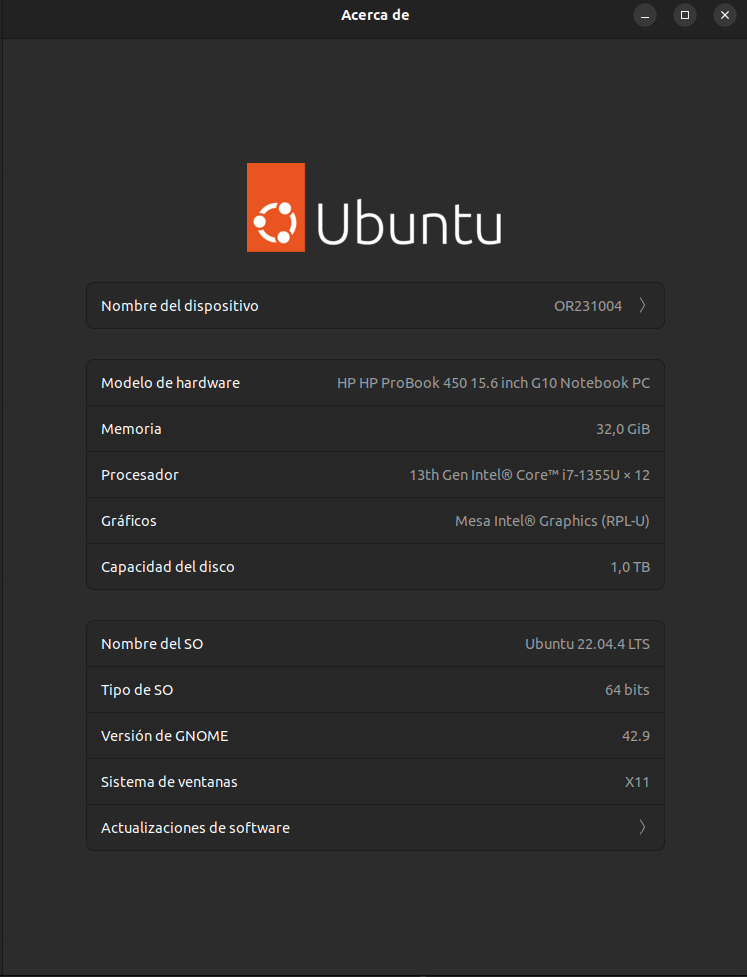Click the Acerca de title bar

pos(375,15)
